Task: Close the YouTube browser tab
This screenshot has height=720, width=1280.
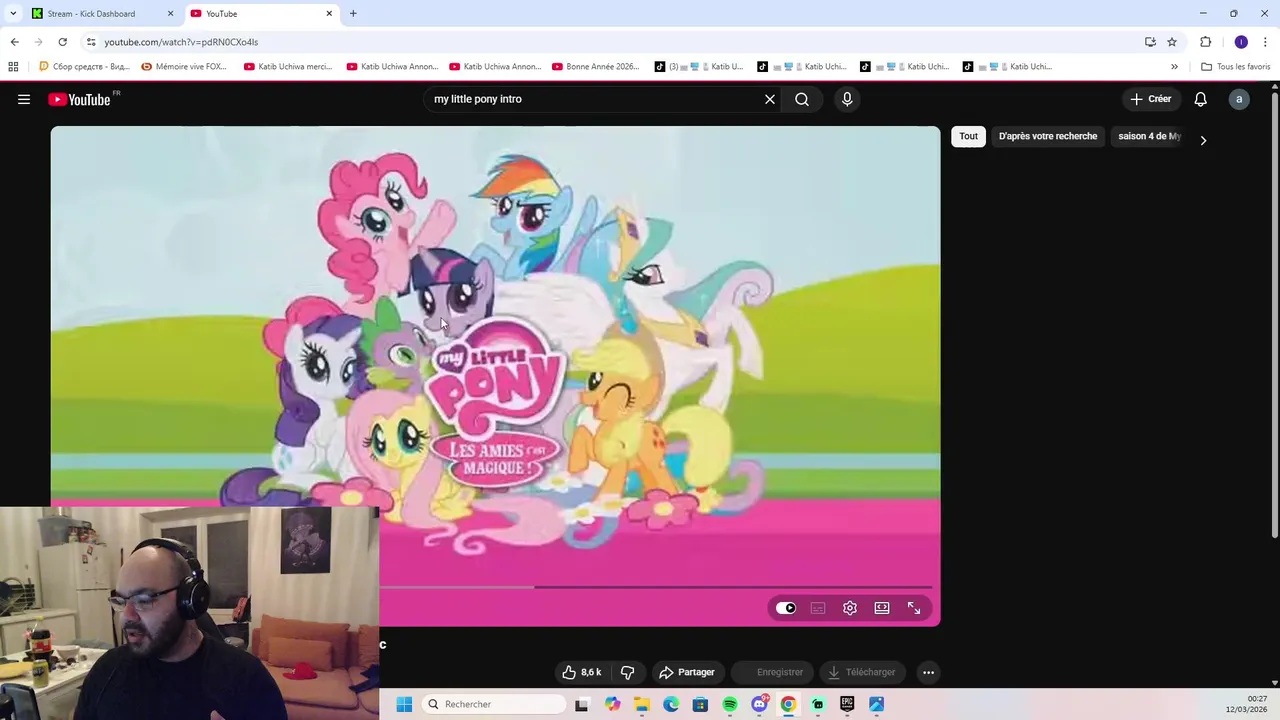Action: click(x=329, y=14)
